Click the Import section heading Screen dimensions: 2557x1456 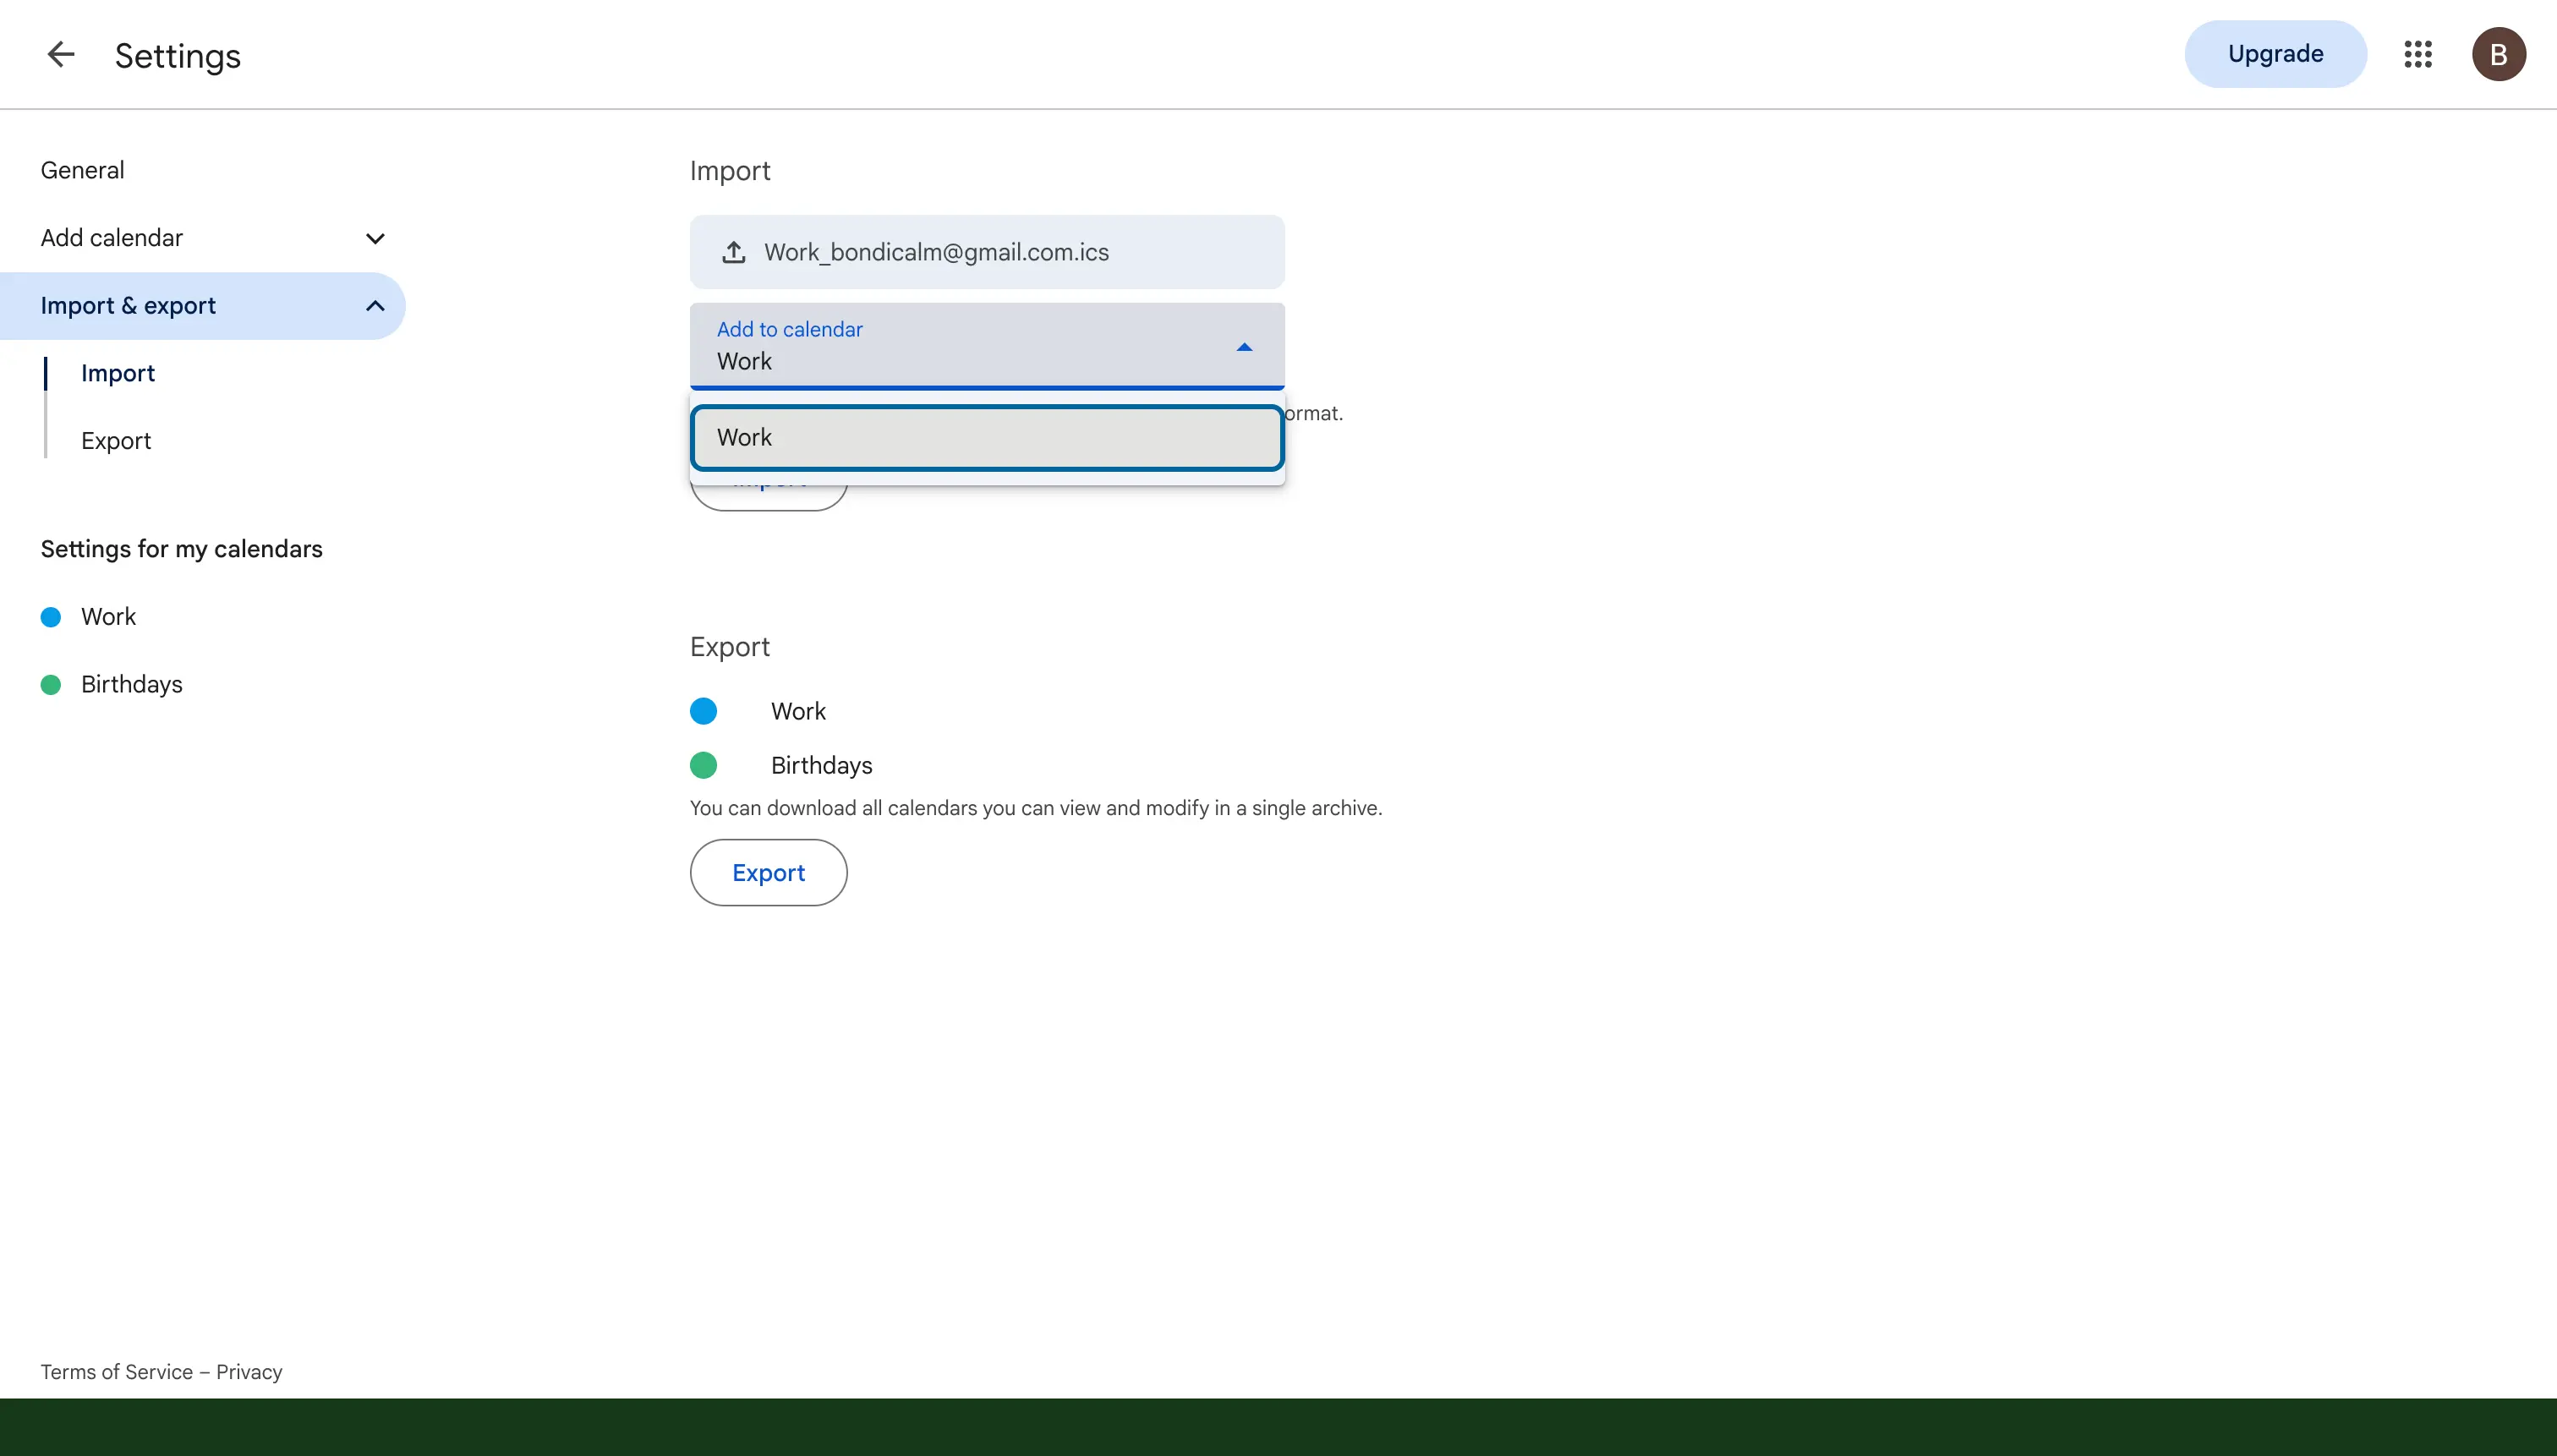[x=730, y=171]
